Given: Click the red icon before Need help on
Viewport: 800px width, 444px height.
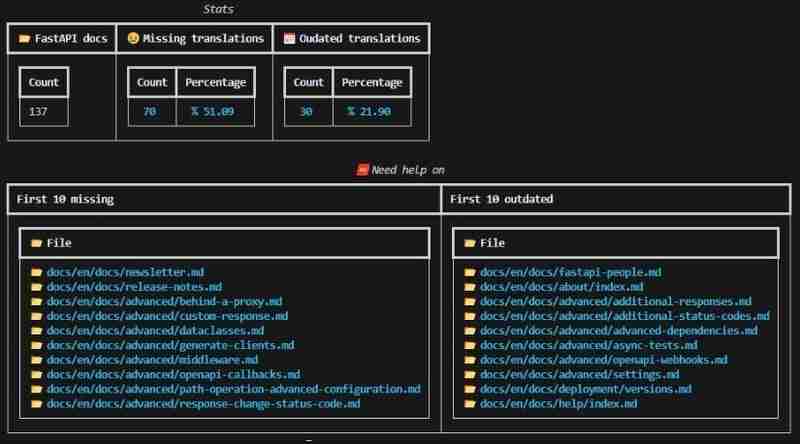Looking at the screenshot, I should (362, 170).
